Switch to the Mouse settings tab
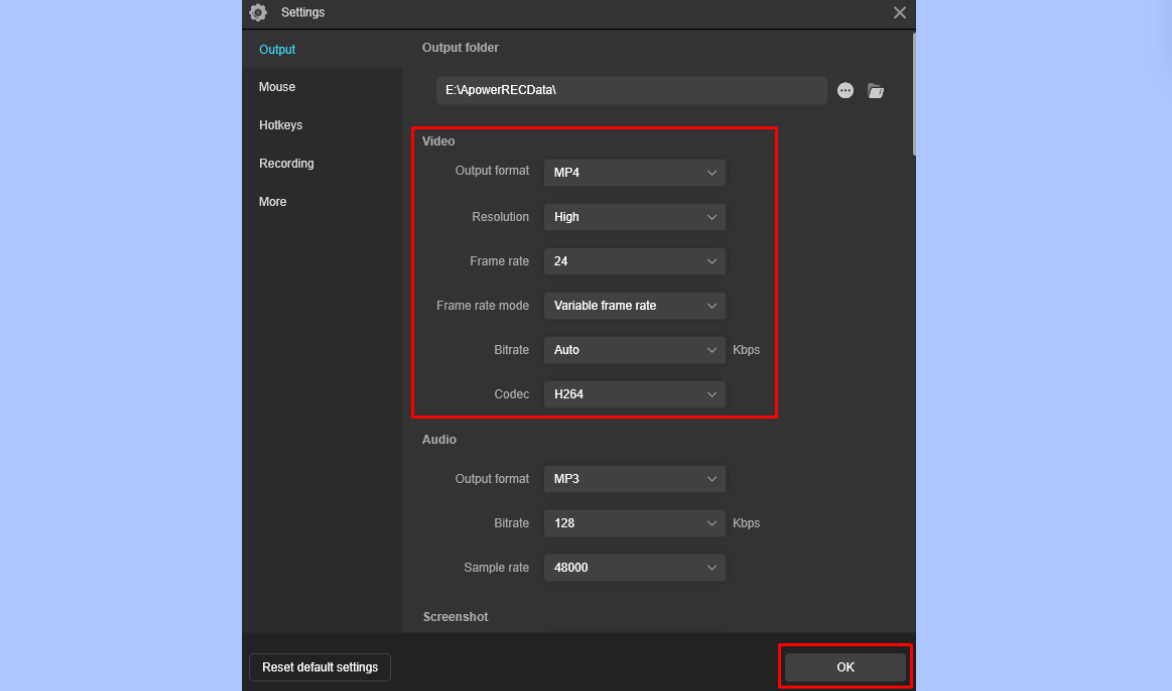The image size is (1172, 691). tap(321, 87)
